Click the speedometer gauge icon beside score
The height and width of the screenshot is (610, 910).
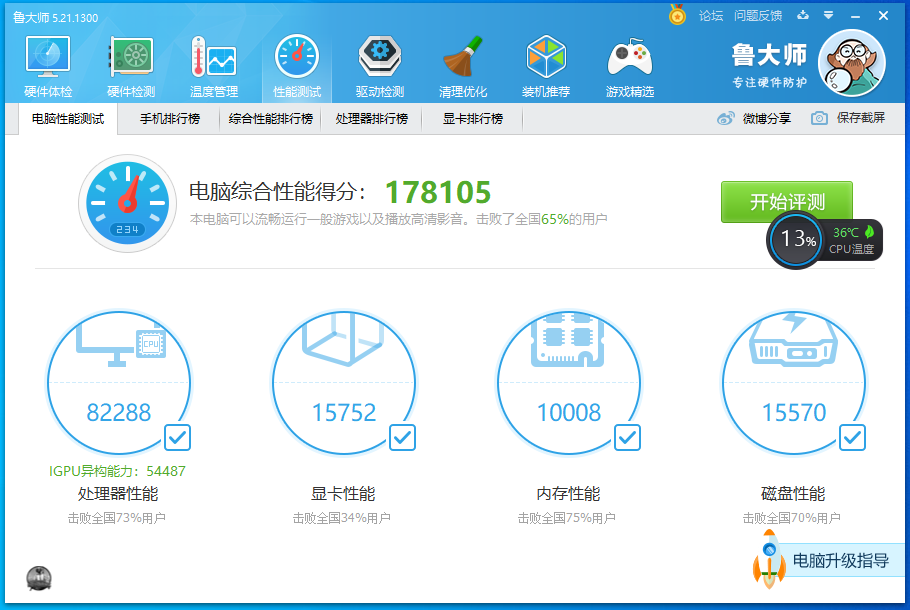(x=128, y=203)
